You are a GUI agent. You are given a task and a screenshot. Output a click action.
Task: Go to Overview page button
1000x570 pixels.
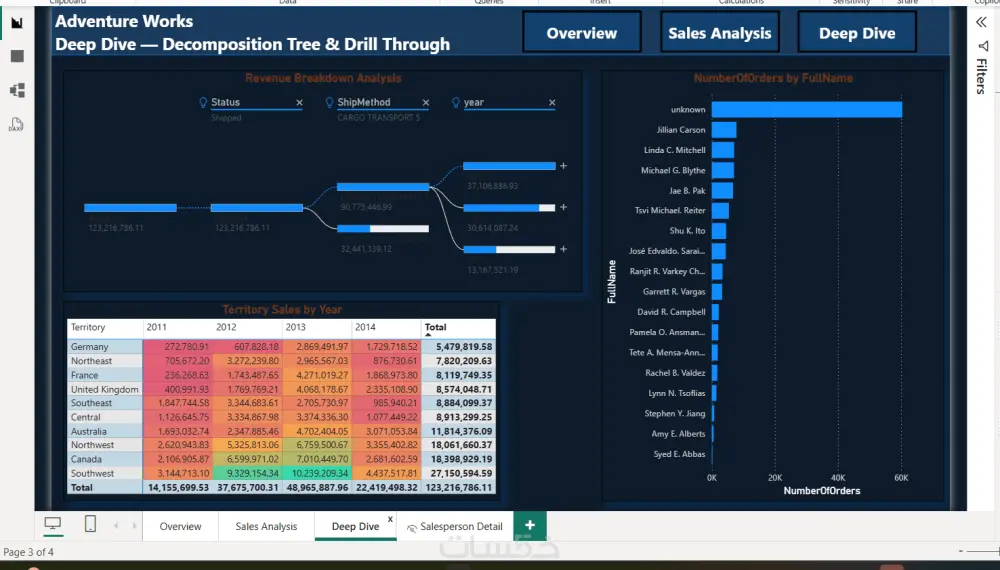(x=582, y=33)
